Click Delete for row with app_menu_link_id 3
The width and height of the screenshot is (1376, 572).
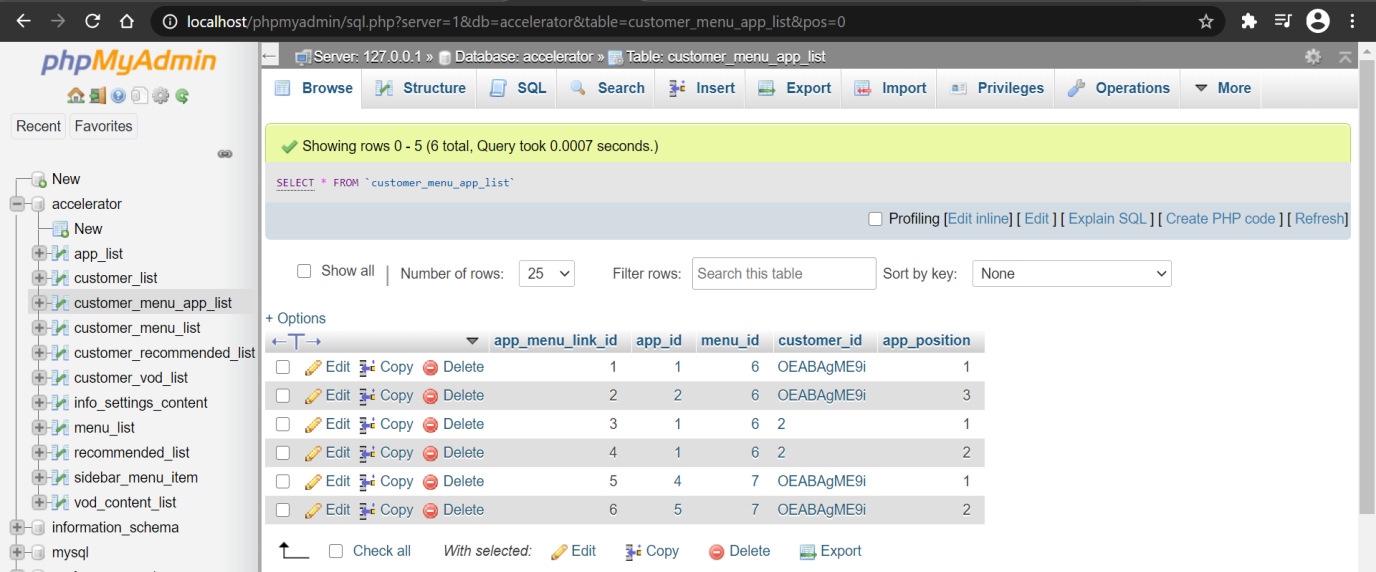click(x=453, y=424)
